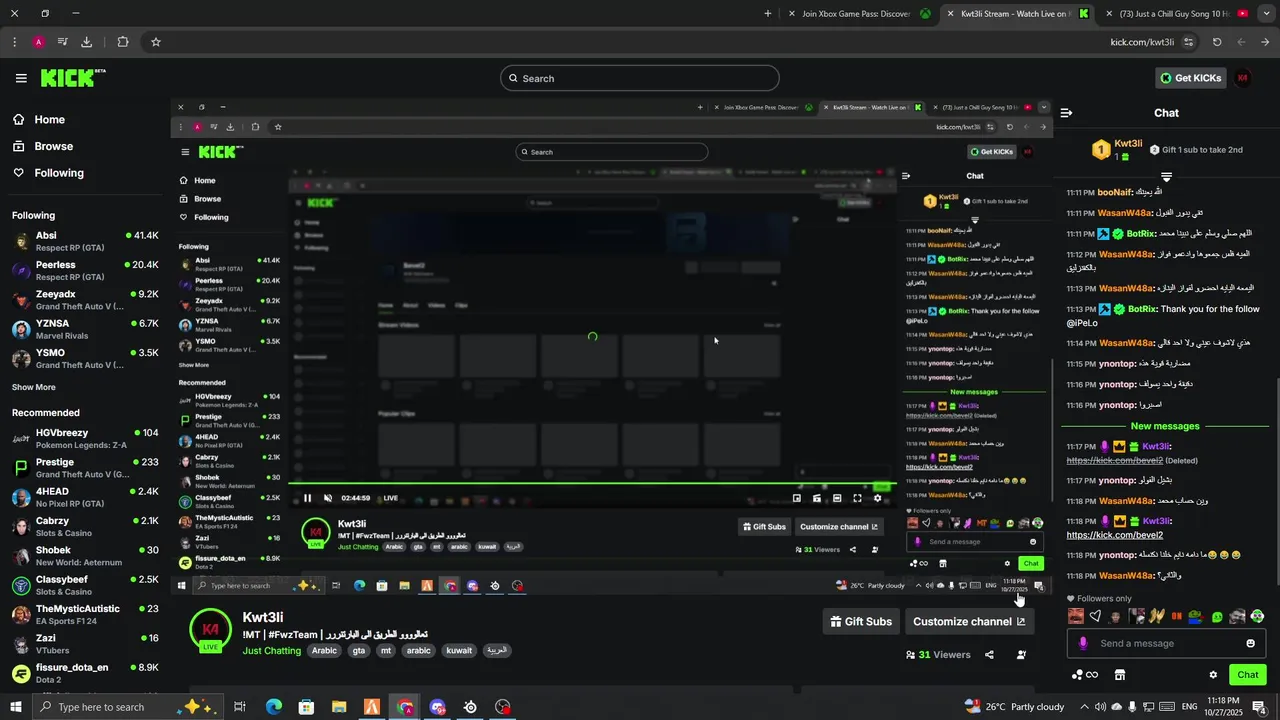Expand the gift leaderboard under Kwt3li
Viewport: 1280px width, 720px height.
coord(1166,177)
